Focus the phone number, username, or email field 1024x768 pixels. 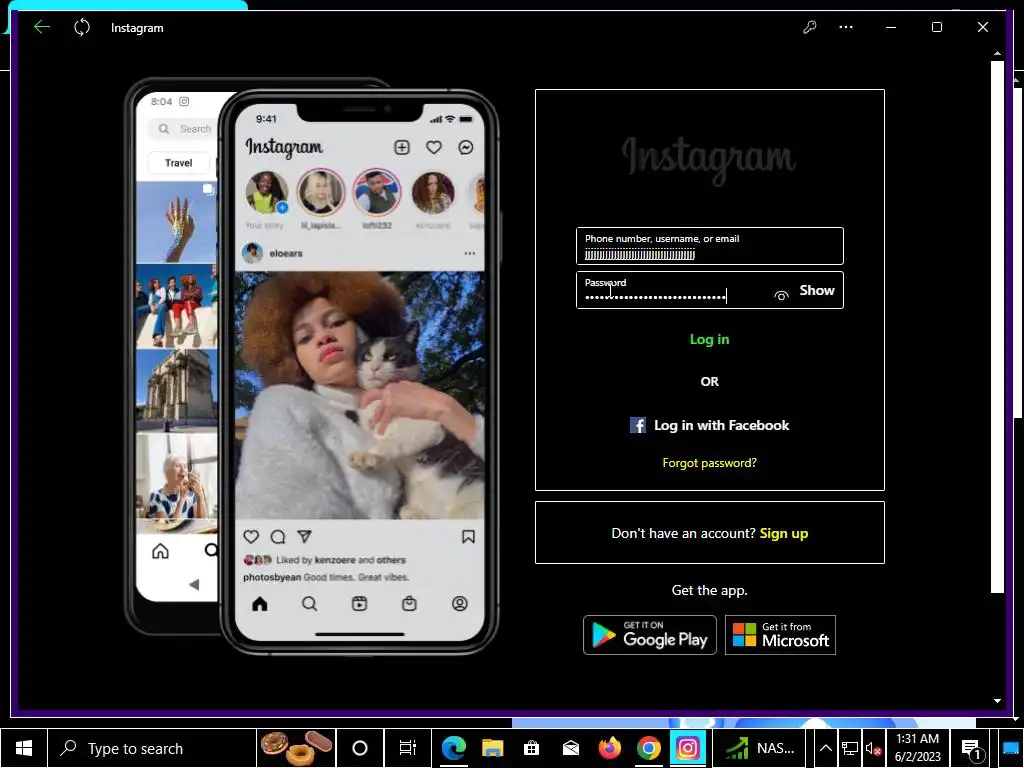coord(710,246)
